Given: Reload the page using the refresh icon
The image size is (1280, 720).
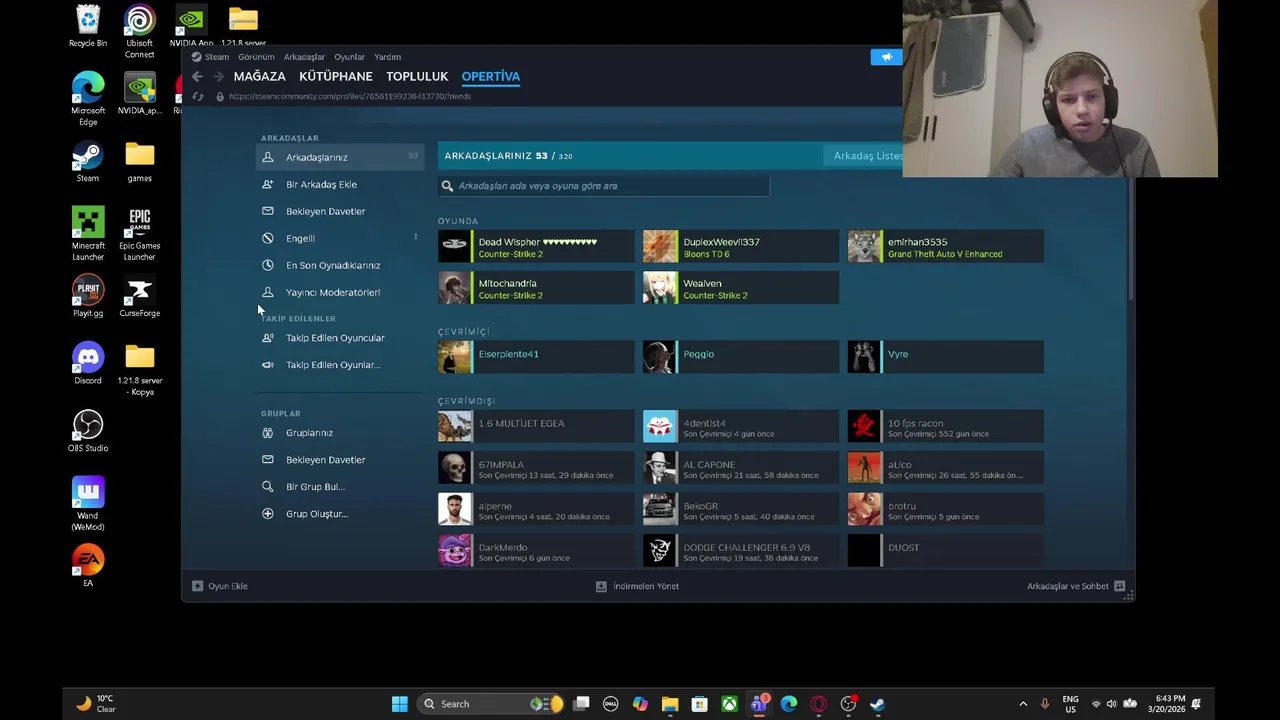Looking at the screenshot, I should coord(197,97).
